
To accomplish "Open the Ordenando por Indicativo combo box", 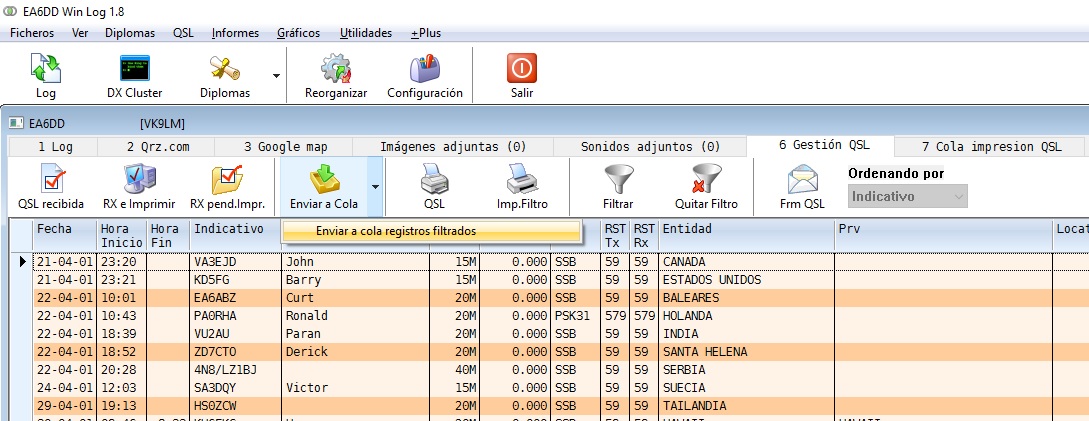I will (908, 197).
